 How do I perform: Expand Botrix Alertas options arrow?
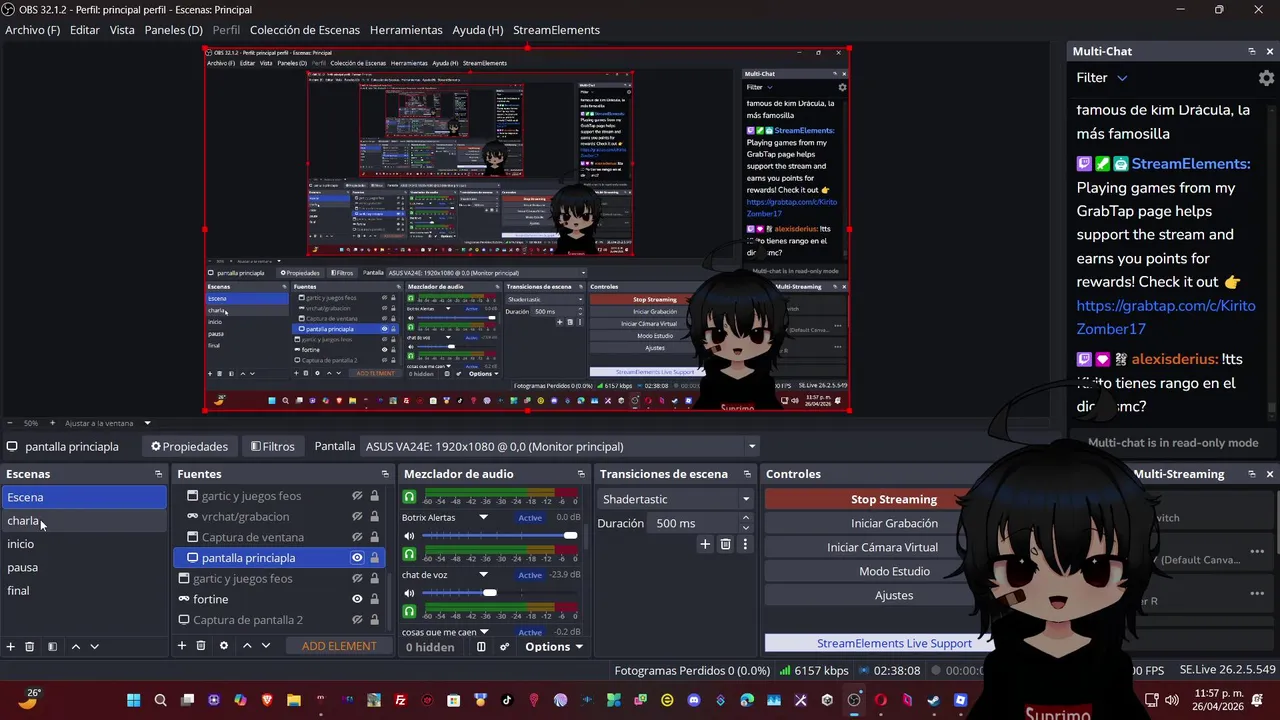484,518
